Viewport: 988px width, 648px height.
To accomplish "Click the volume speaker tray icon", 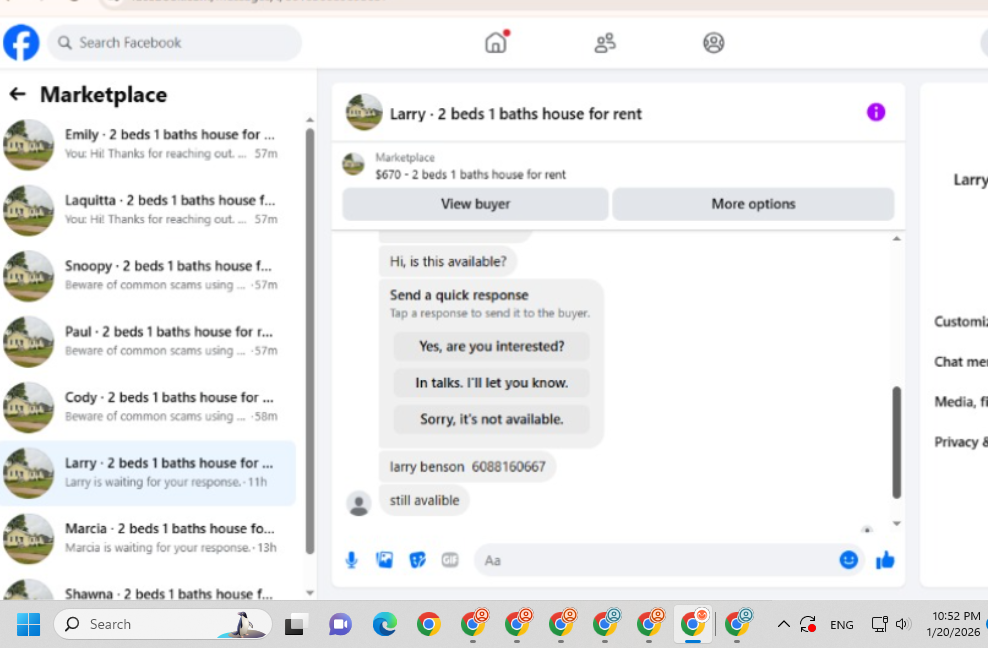I will coord(902,624).
